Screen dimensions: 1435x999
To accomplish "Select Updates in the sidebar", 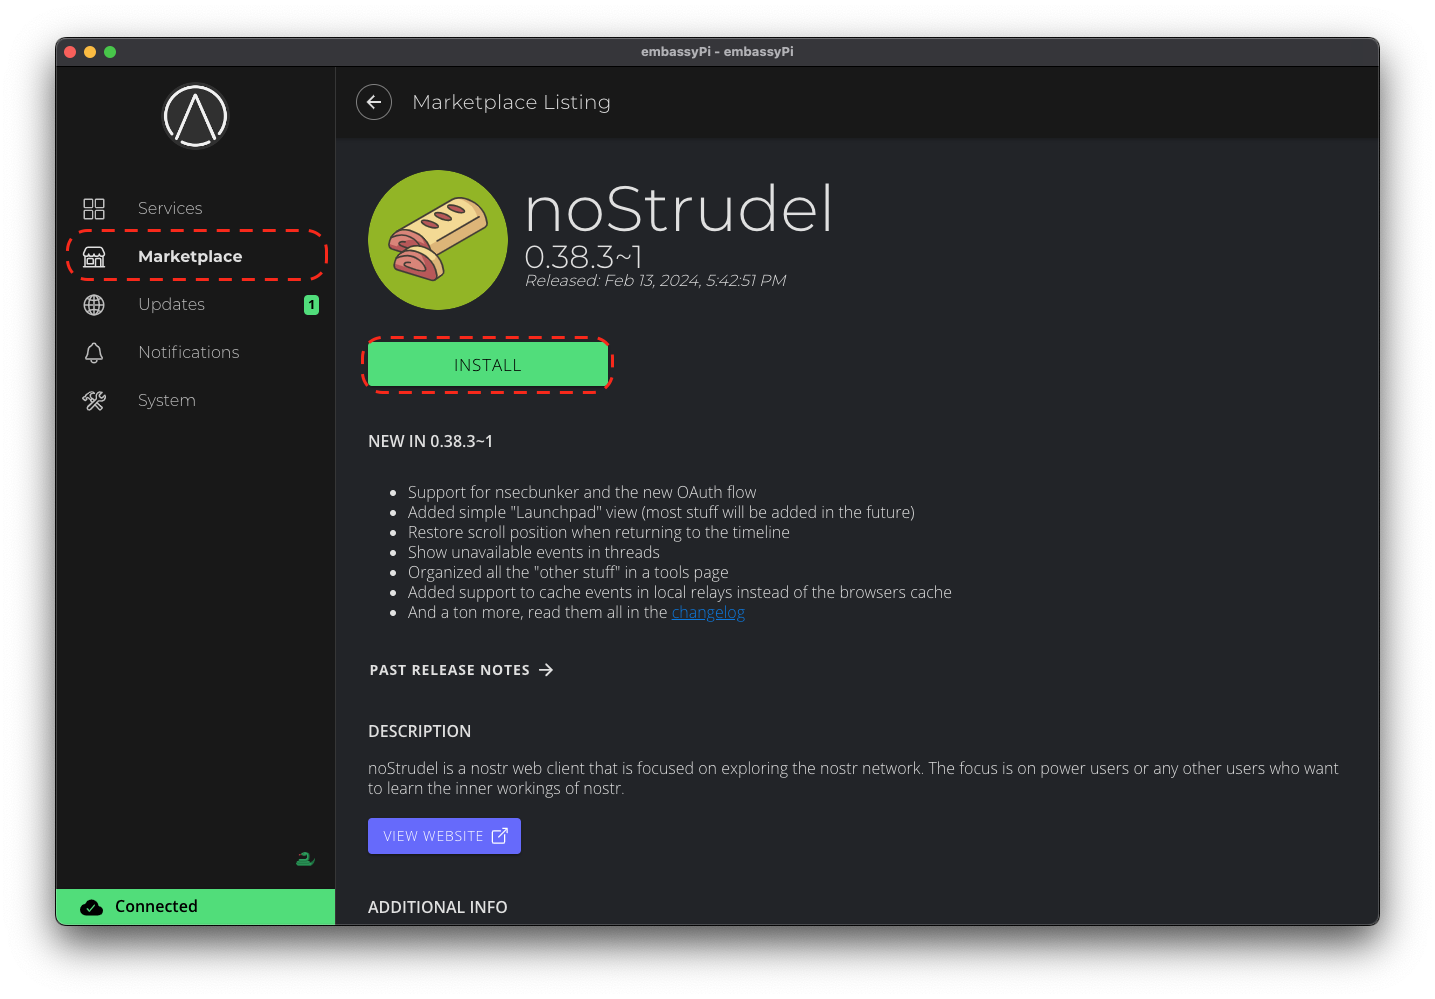I will [171, 304].
